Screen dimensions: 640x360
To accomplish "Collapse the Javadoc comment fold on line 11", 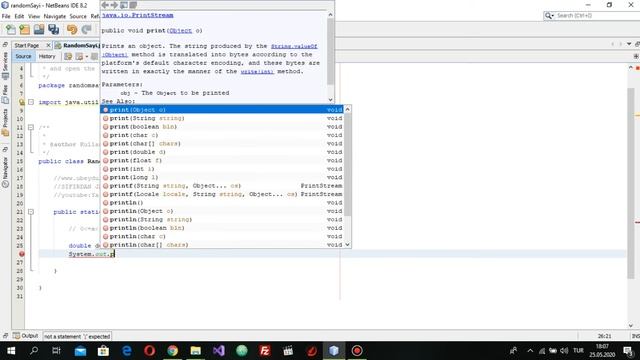I will (x=31, y=127).
